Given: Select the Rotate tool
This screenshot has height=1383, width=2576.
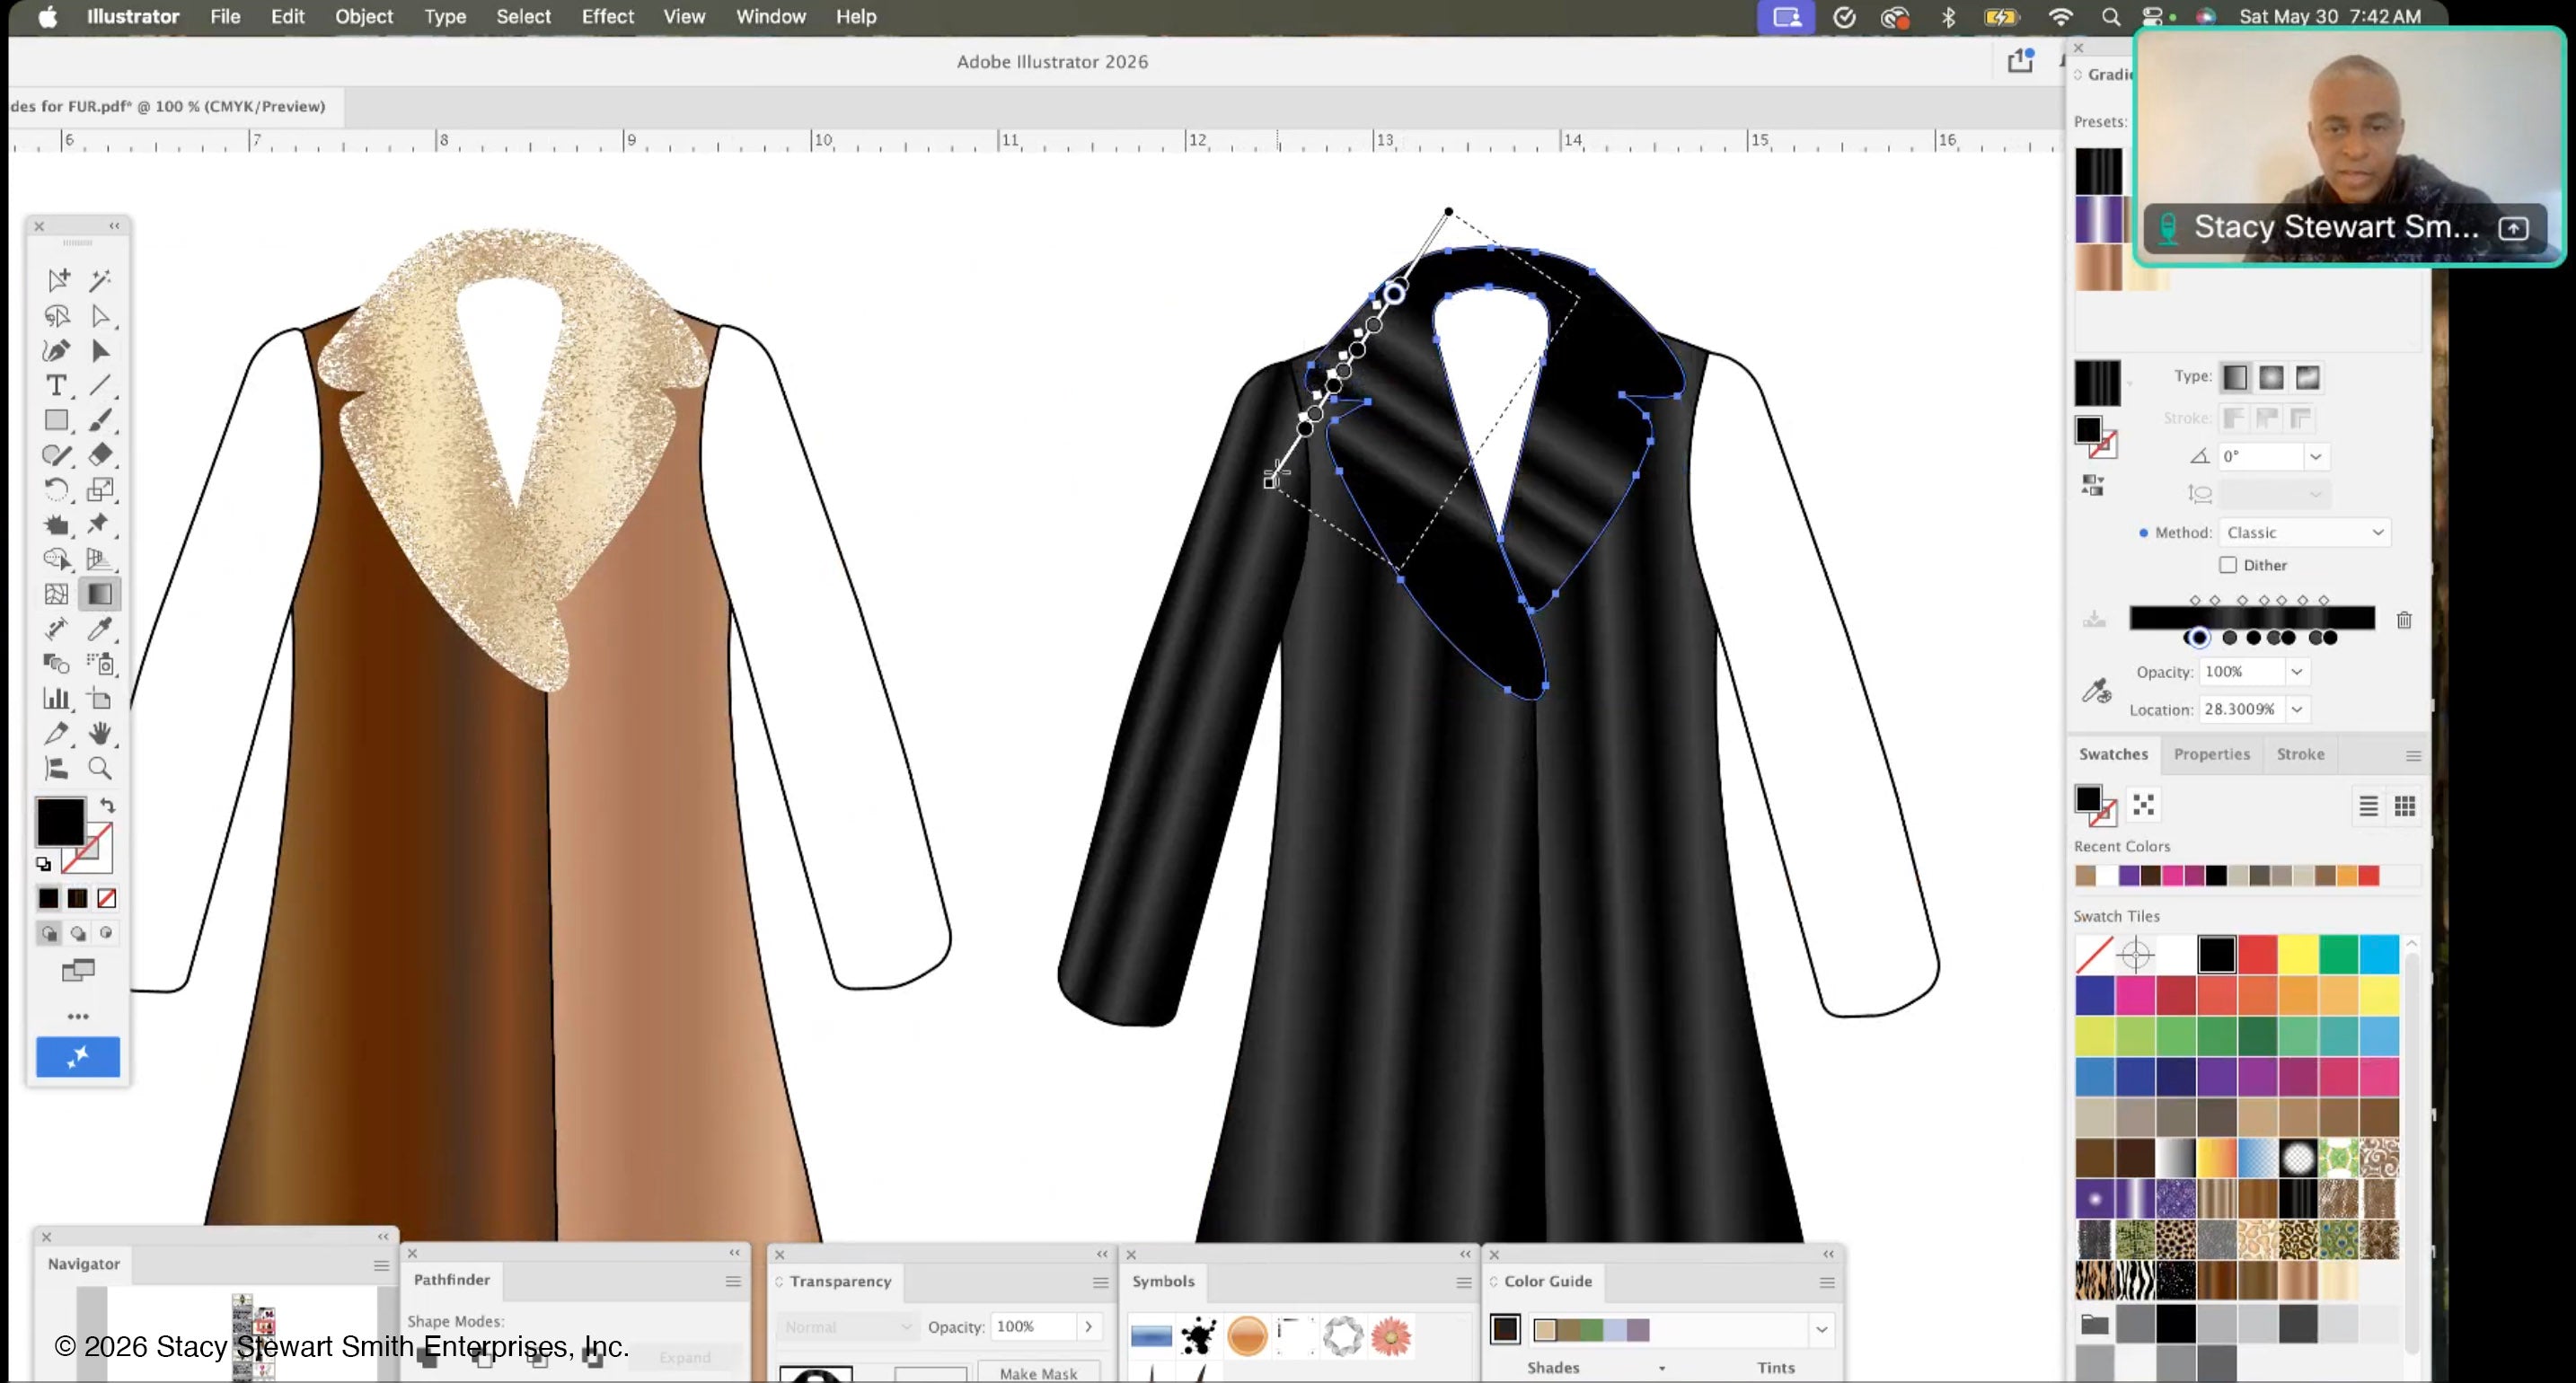Looking at the screenshot, I should (x=57, y=490).
